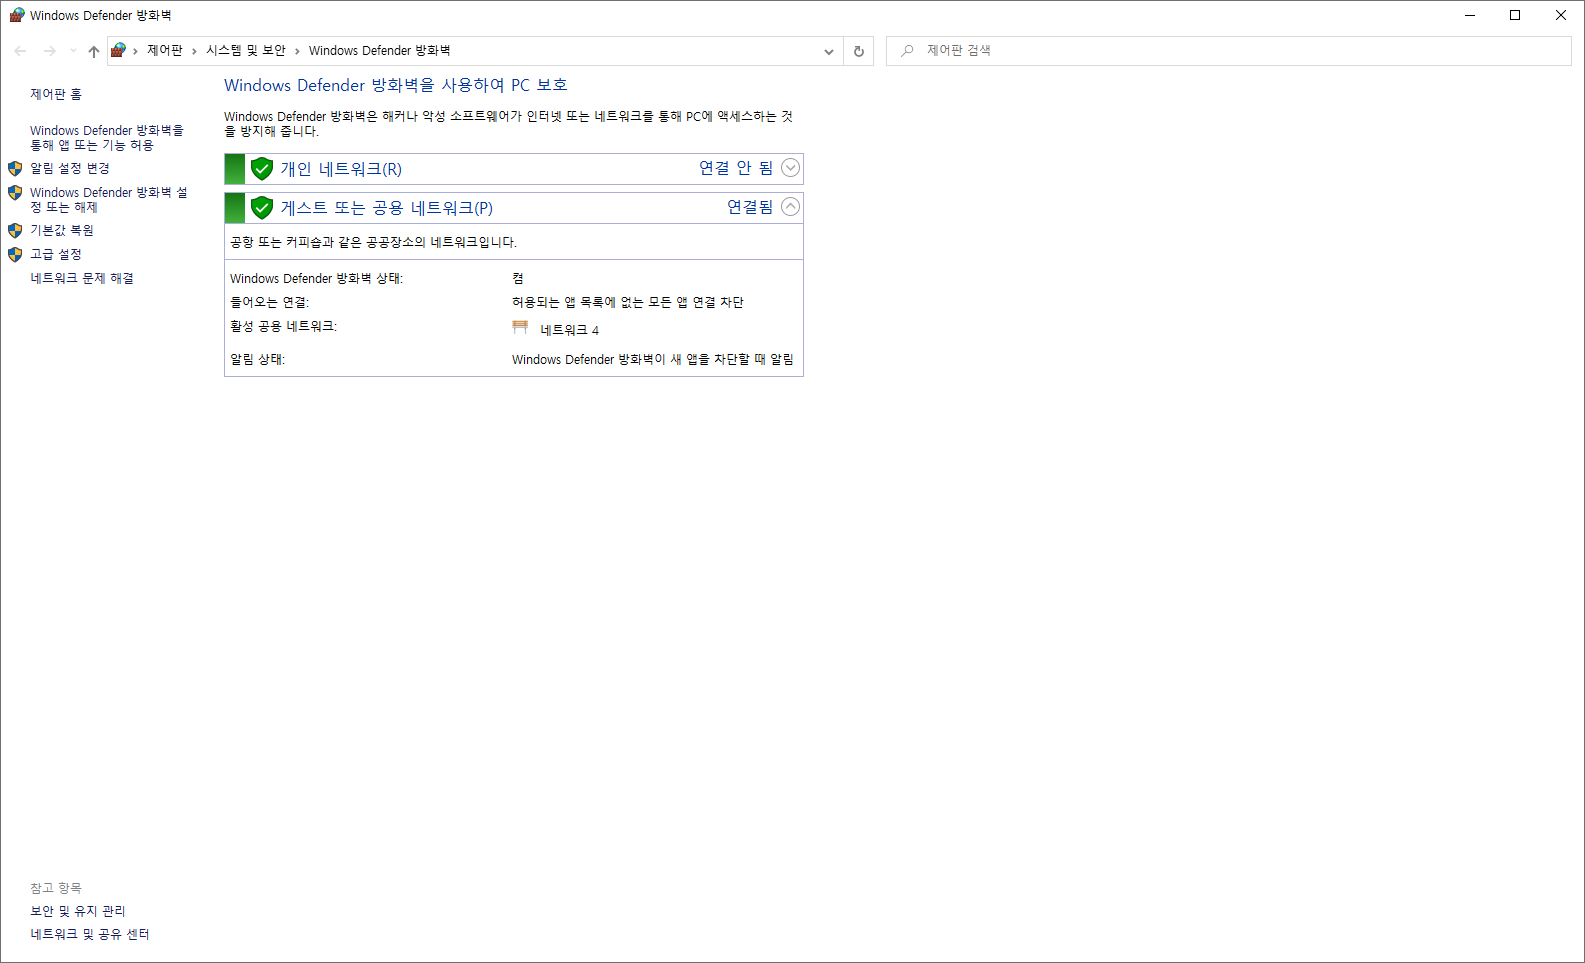The width and height of the screenshot is (1585, 963).
Task: Click the 네트워크 4 bench icon
Action: (520, 327)
